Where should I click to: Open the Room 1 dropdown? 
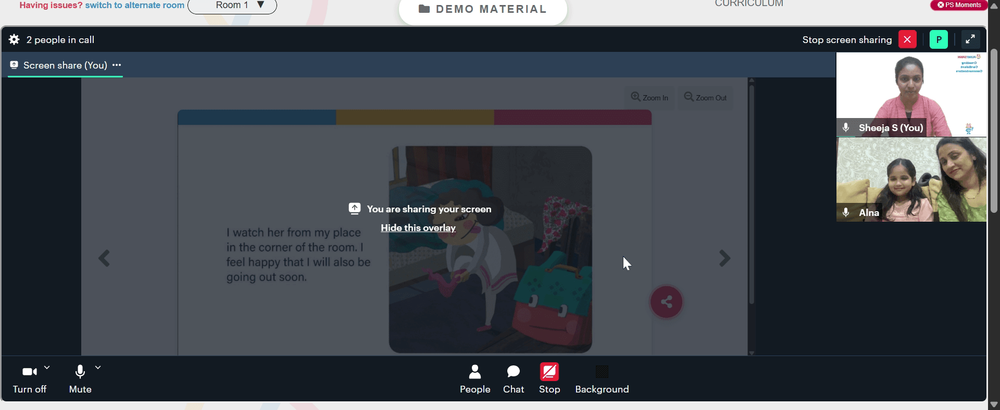click(x=232, y=6)
